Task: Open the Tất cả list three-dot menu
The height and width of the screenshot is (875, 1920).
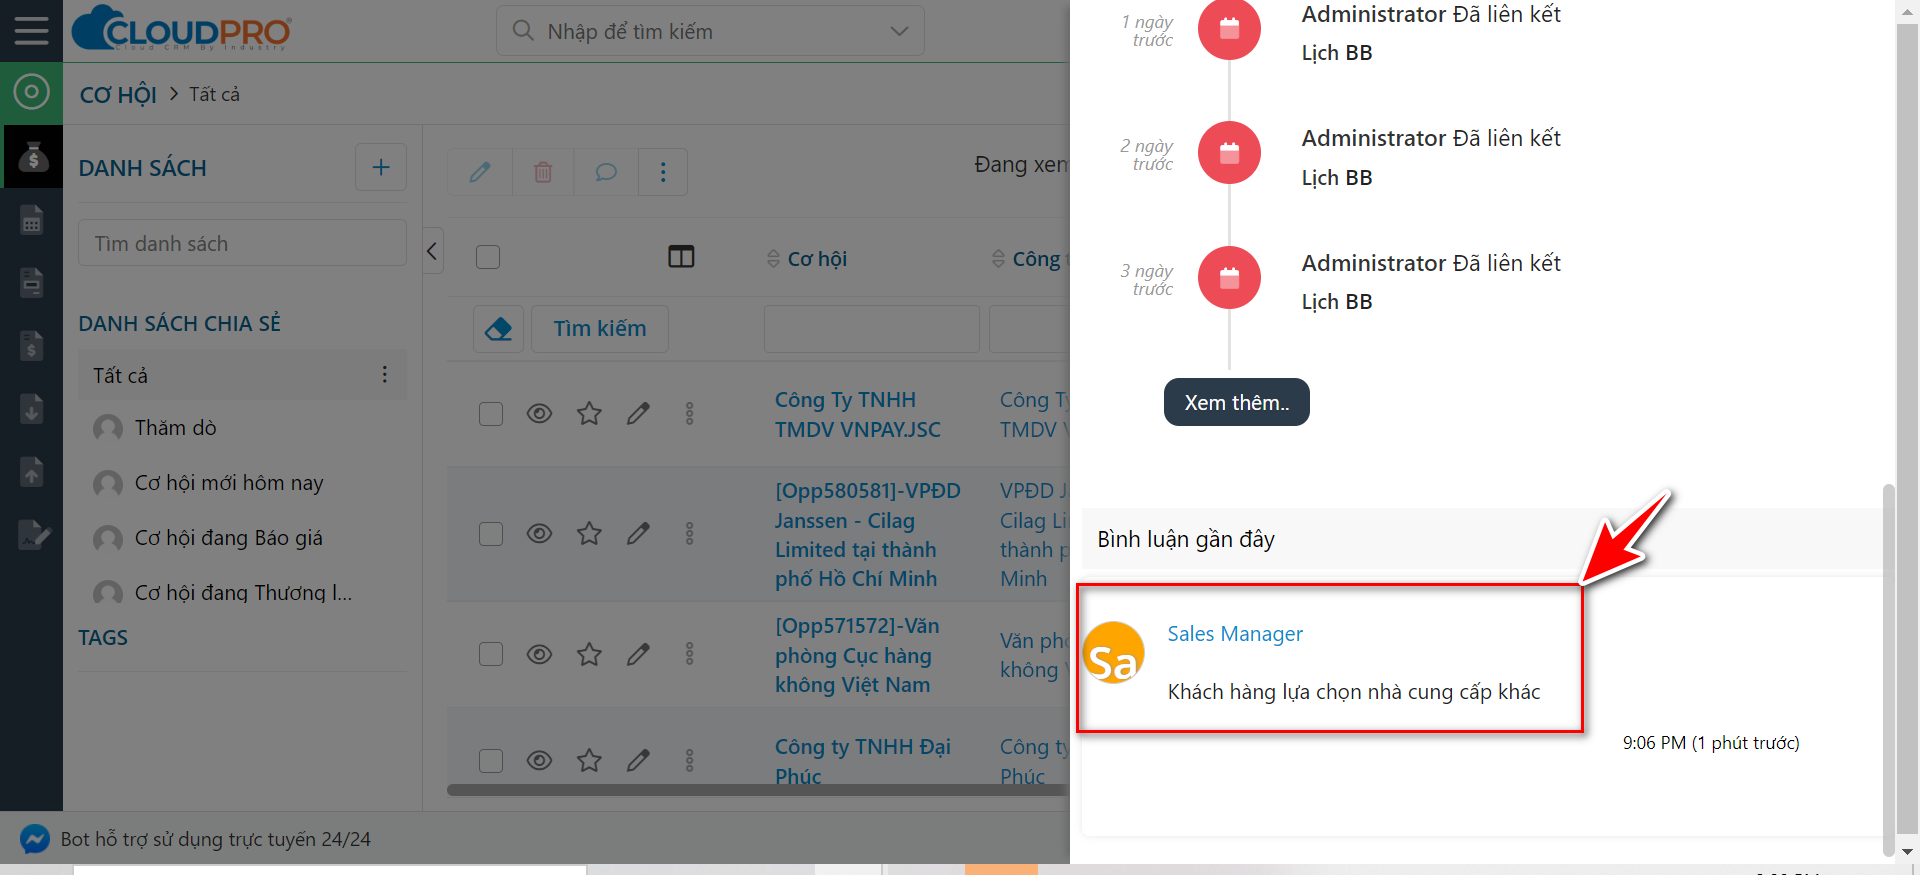Action: click(384, 374)
